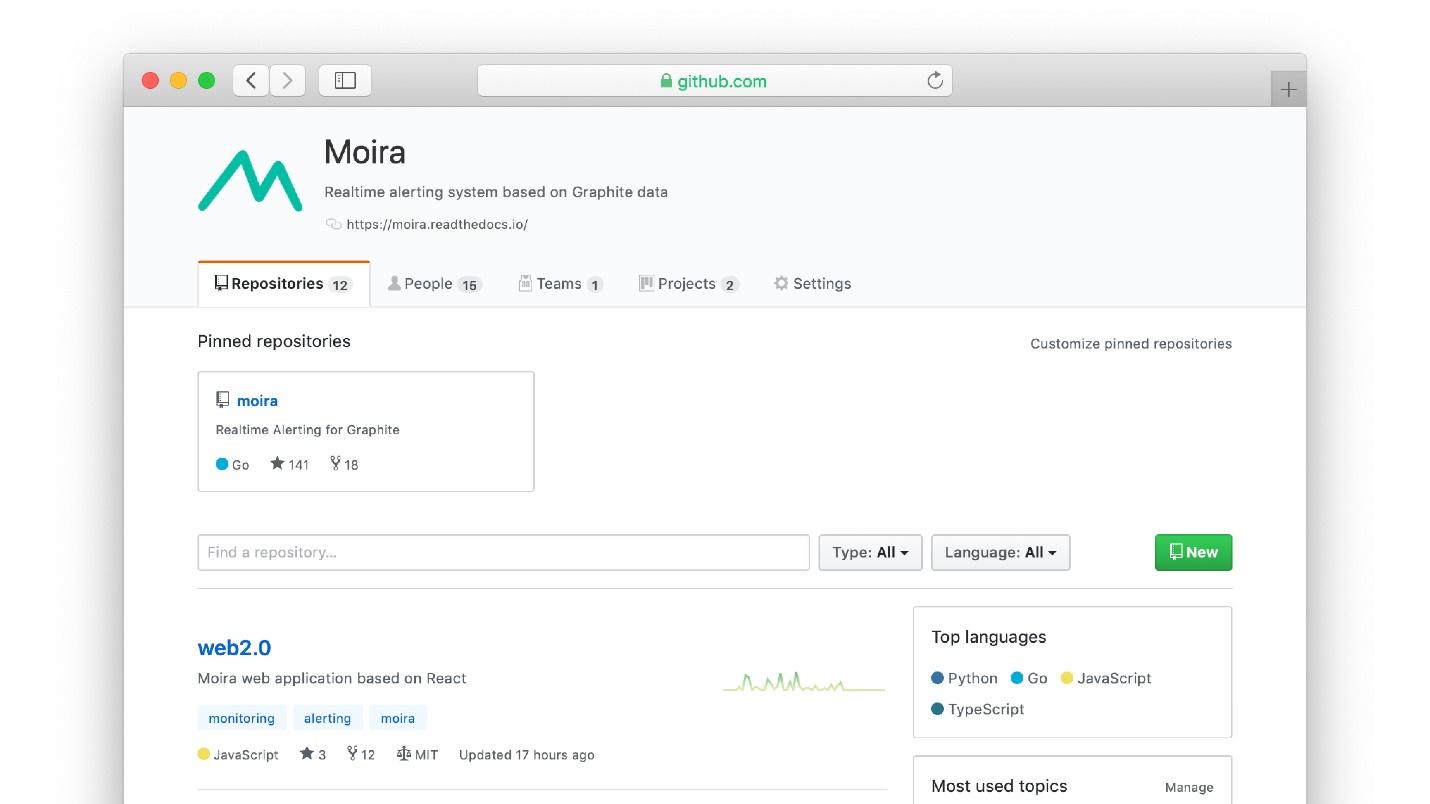Viewport: 1430px width, 804px height.
Task: Click the green New repository button
Action: pyautogui.click(x=1193, y=552)
